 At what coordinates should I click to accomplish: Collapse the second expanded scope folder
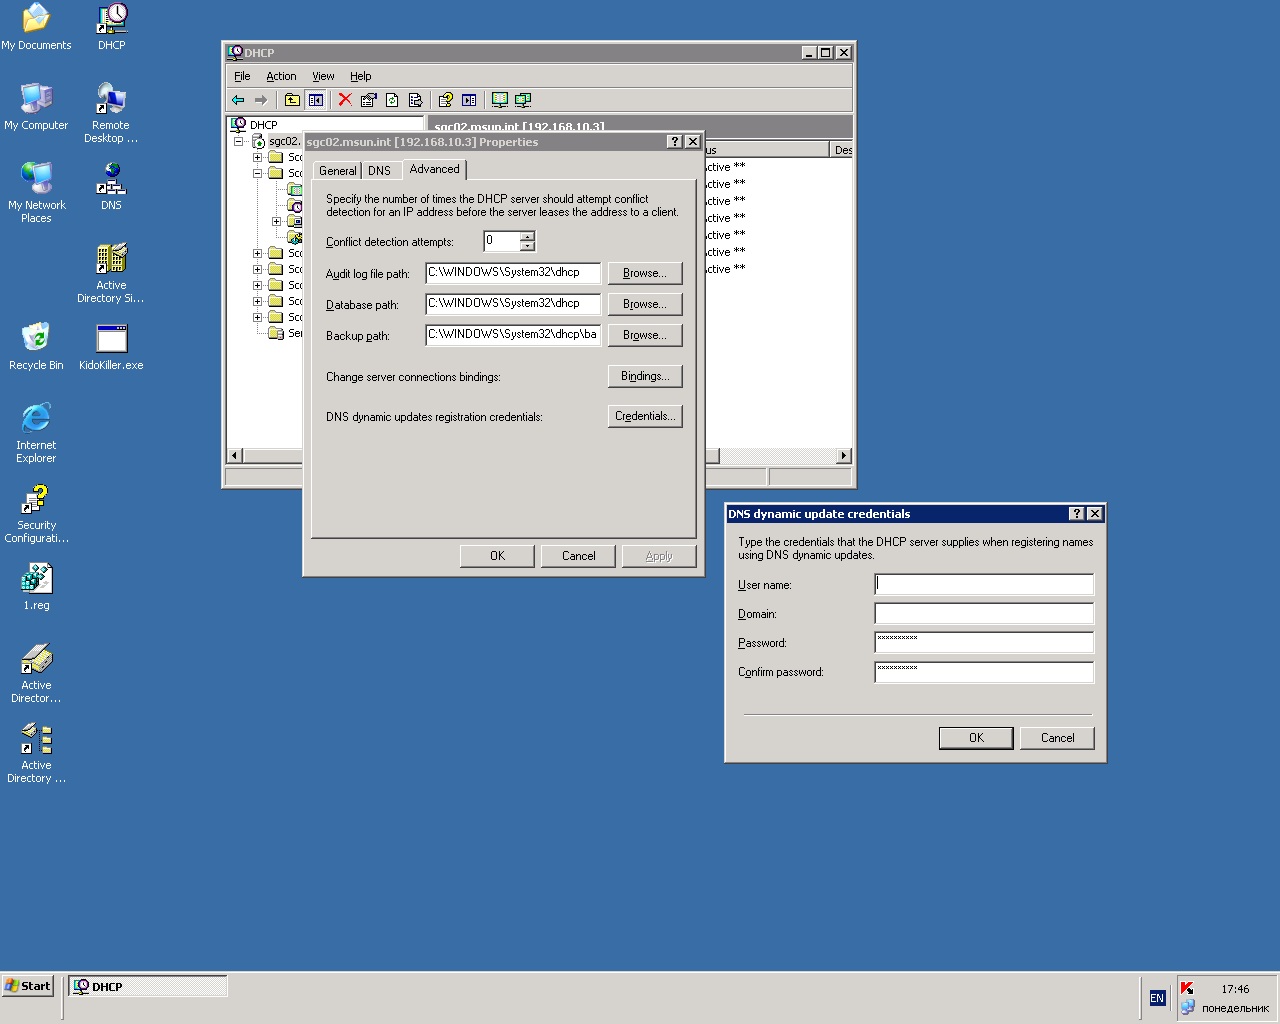(258, 173)
